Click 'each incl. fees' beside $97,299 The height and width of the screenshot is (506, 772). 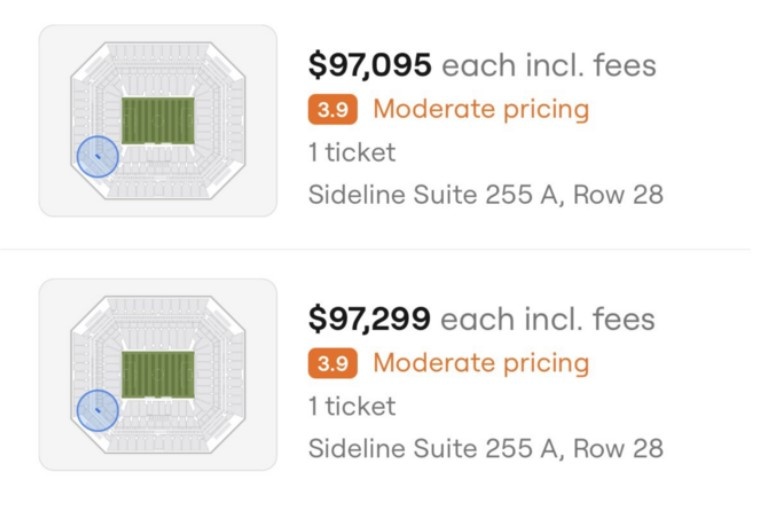click(x=549, y=320)
